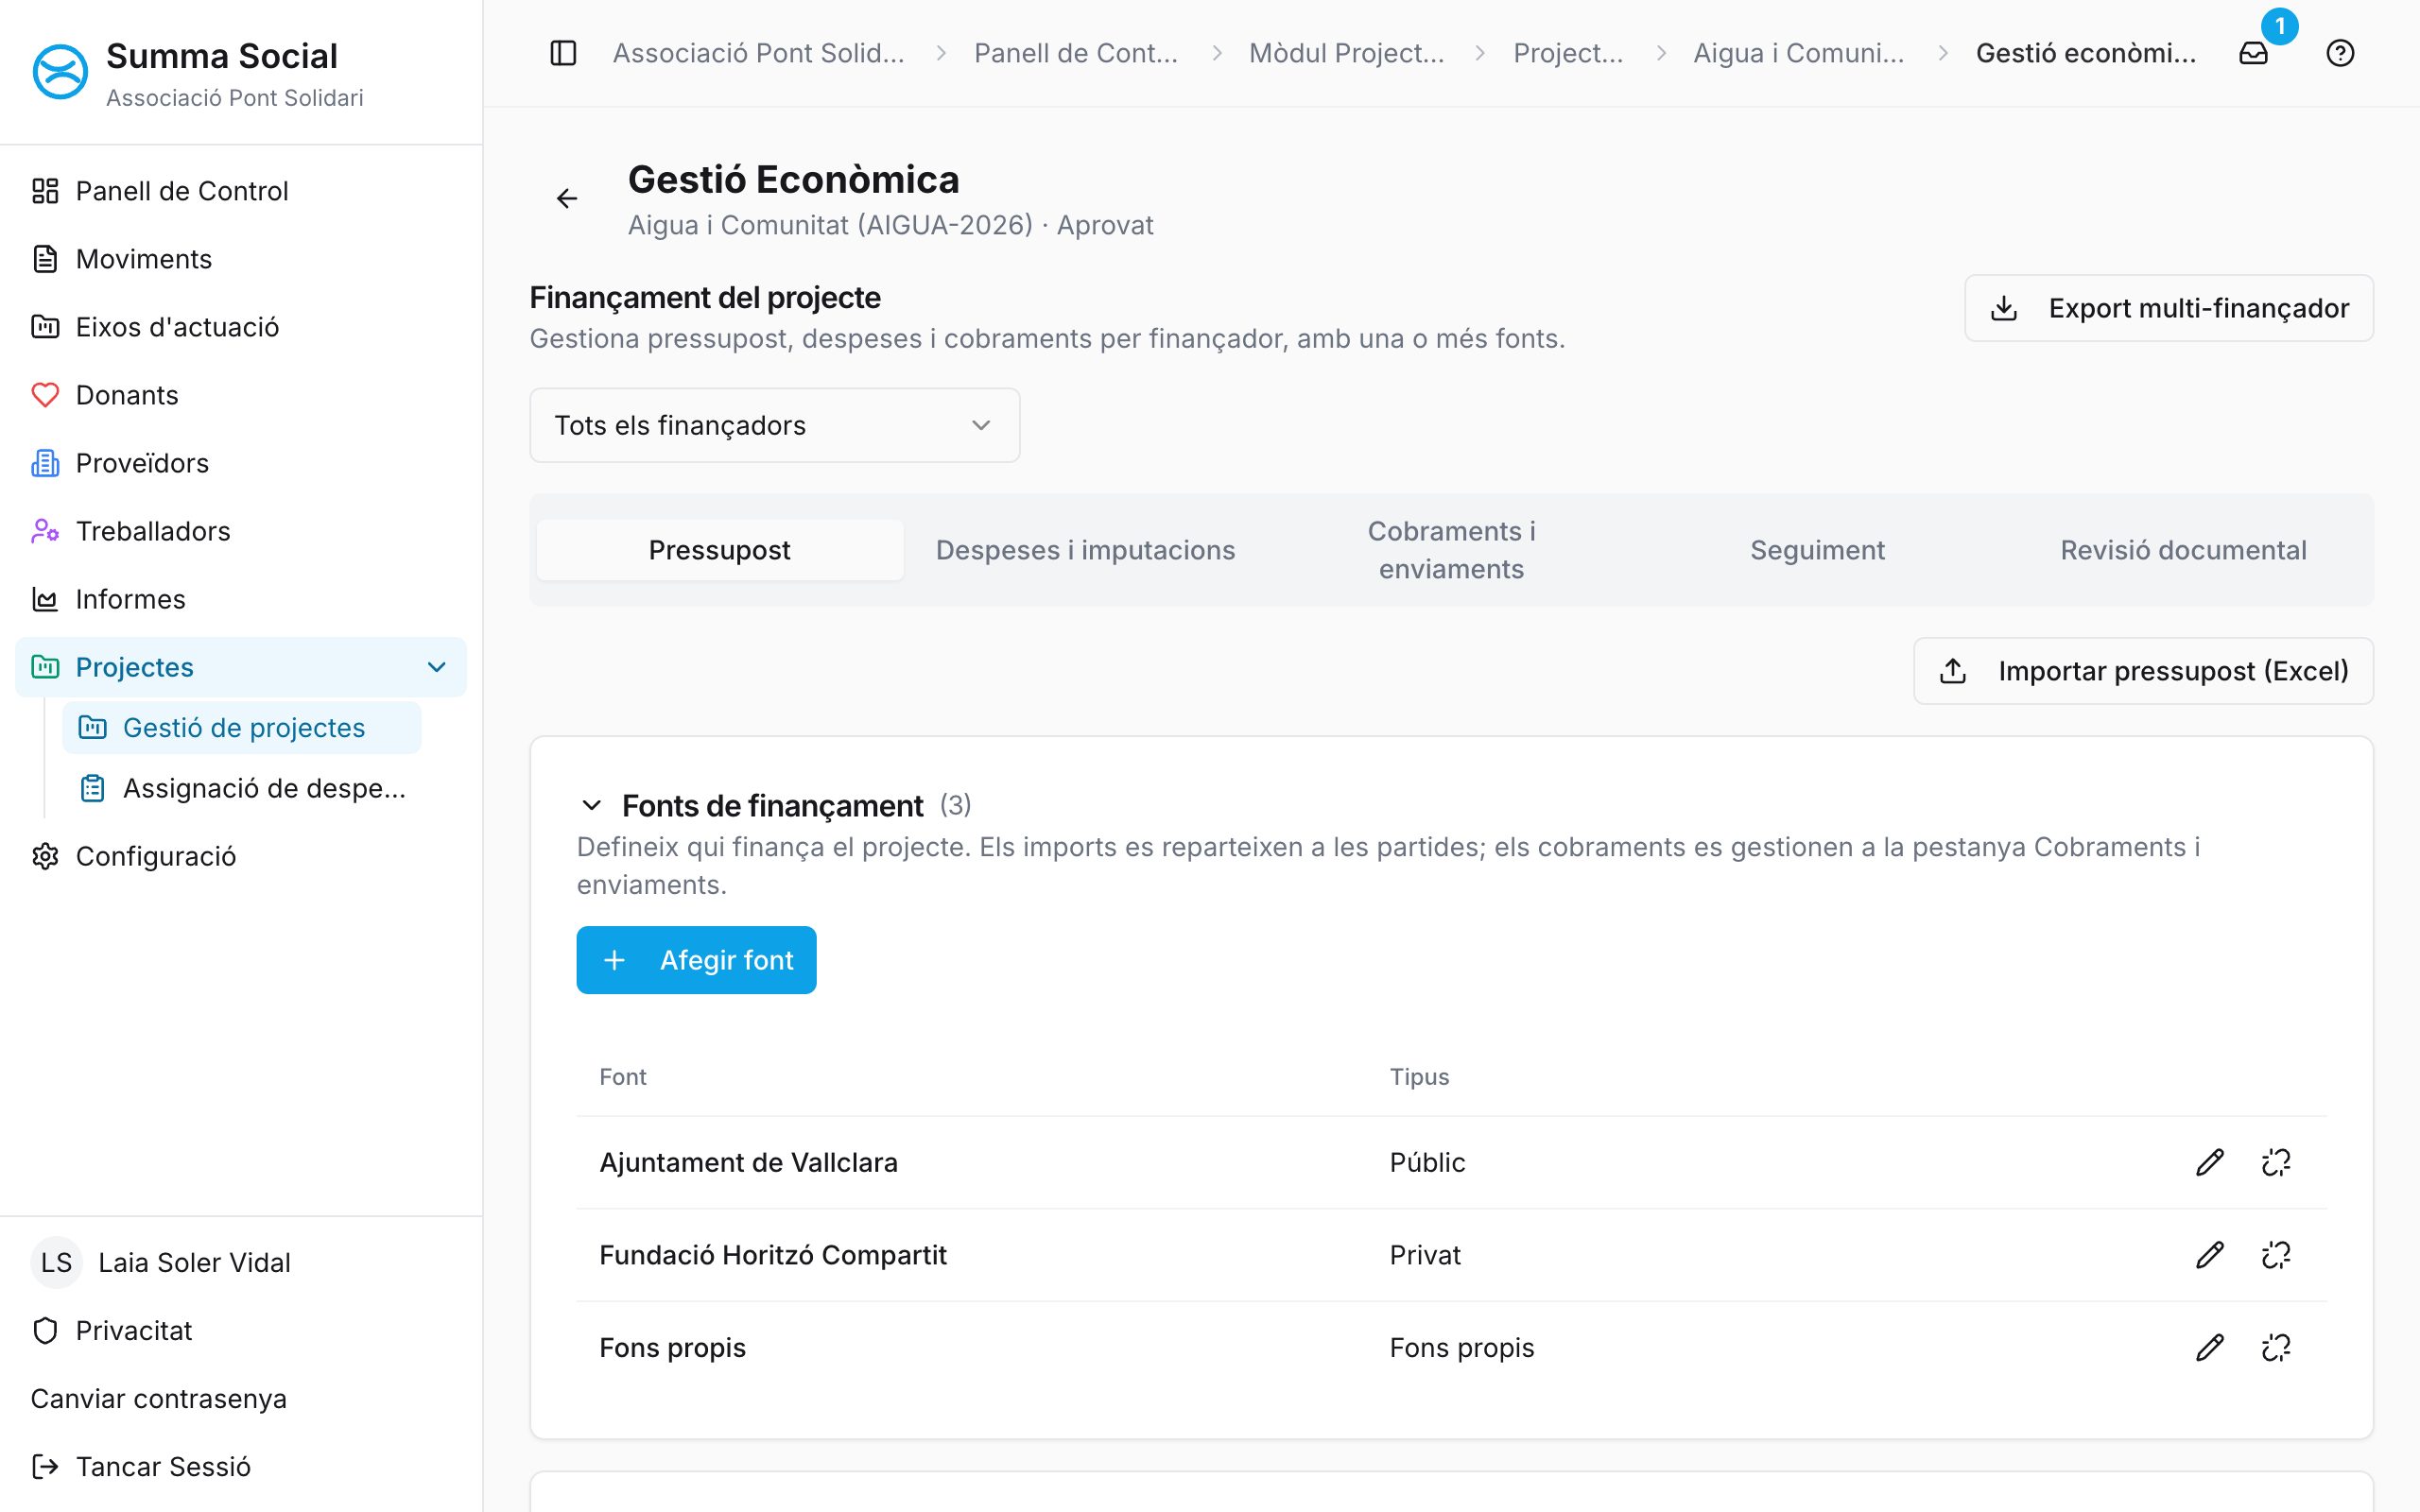This screenshot has height=1512, width=2420.
Task: Switch to the Seguiment tab
Action: [x=1817, y=550]
